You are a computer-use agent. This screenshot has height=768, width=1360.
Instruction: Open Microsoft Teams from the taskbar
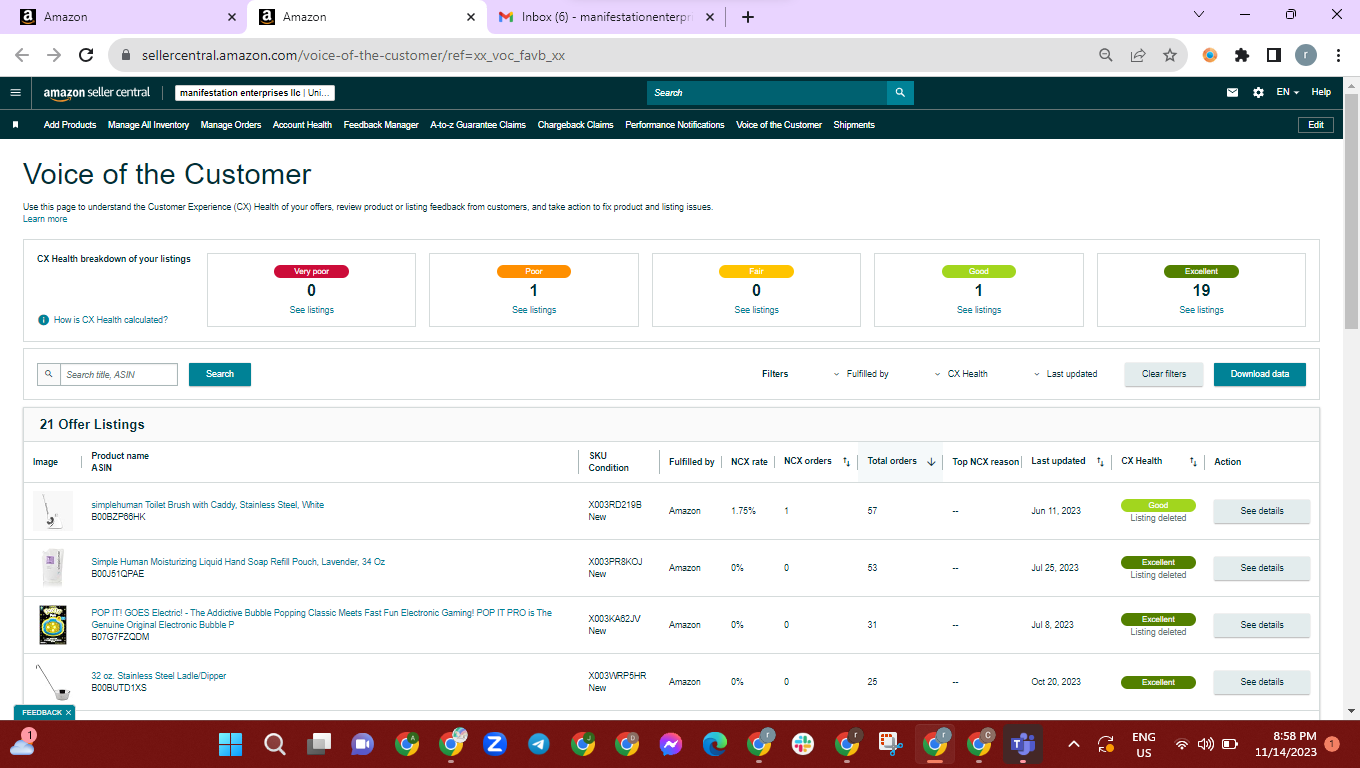tap(1022, 744)
